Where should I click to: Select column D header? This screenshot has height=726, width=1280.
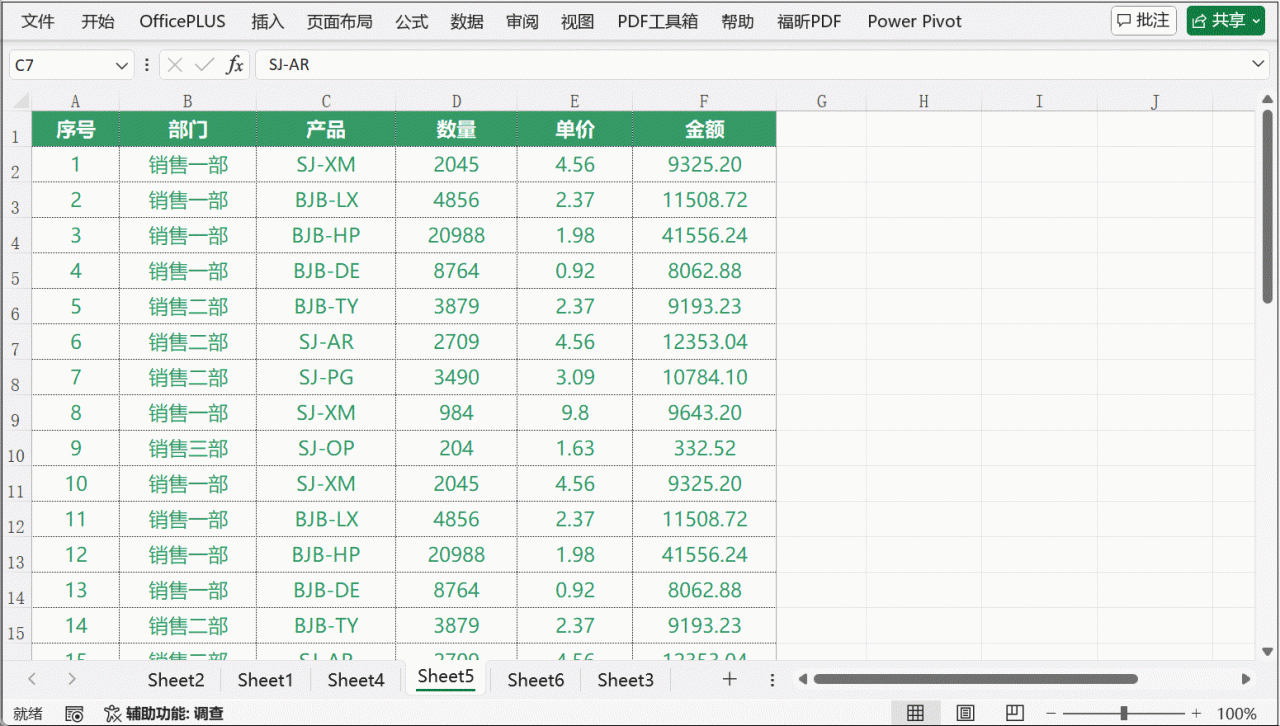click(x=456, y=101)
